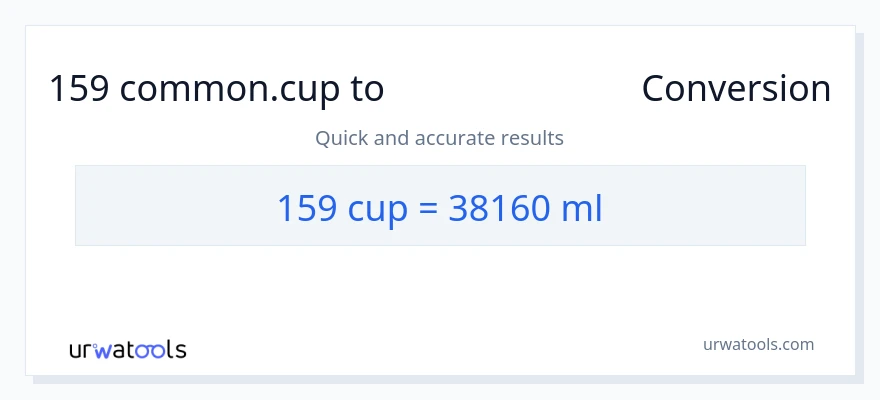880x400 pixels.
Task: Click the ".com" part of the footer link
Action: coord(796,344)
